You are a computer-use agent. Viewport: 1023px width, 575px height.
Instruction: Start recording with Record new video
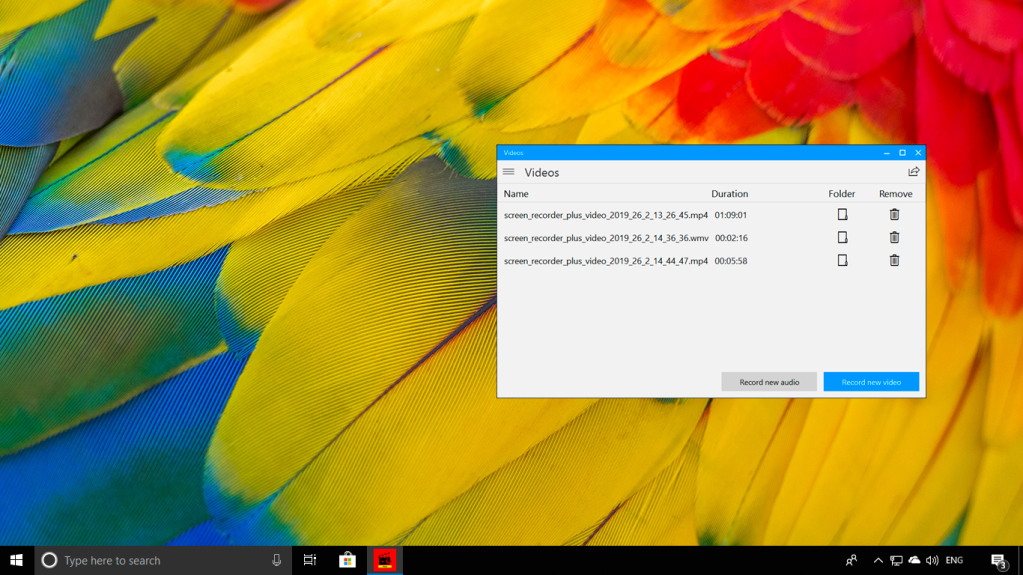[x=870, y=382]
